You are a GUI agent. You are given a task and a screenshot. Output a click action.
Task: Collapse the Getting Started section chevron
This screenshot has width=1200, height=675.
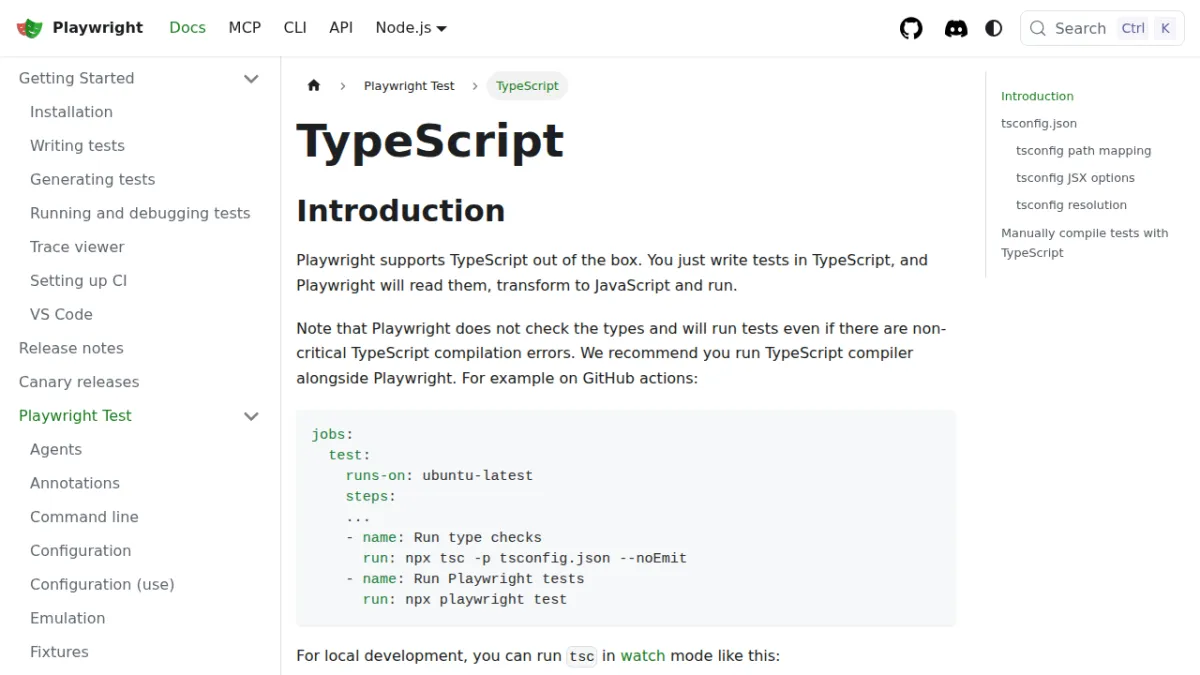point(252,79)
